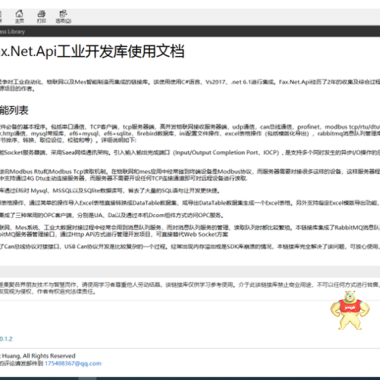The height and width of the screenshot is (380, 380).
Task: Select the line mentioning 'USB Can' protocol development
Action: pos(190,247)
